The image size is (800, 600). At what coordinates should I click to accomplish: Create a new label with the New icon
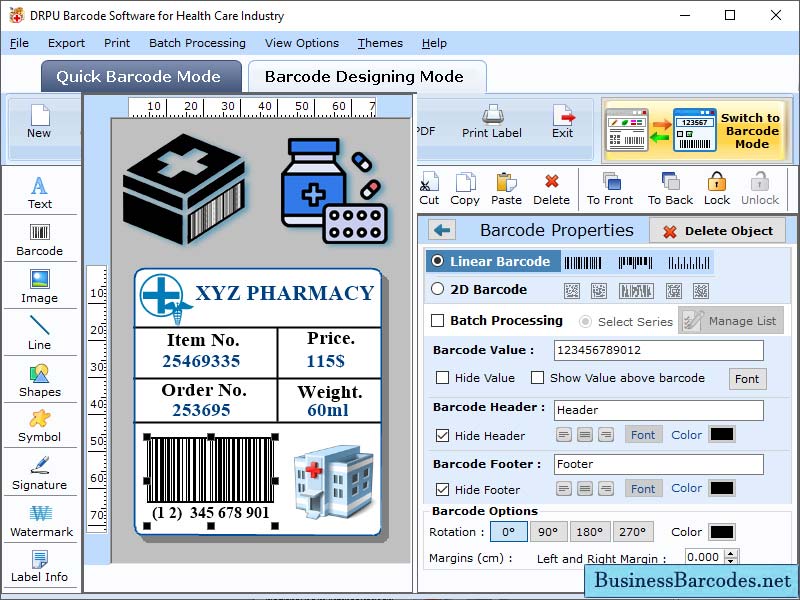coord(38,117)
